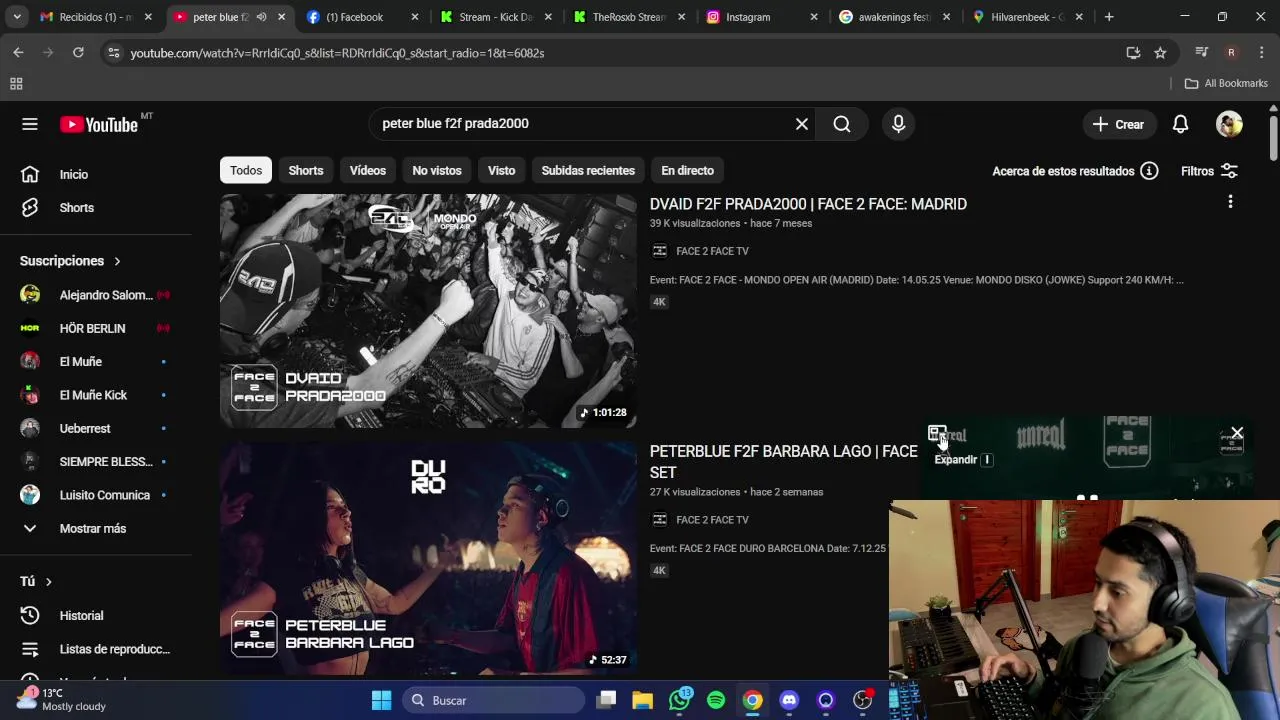View site information in address bar
The image size is (1280, 720).
point(113,53)
